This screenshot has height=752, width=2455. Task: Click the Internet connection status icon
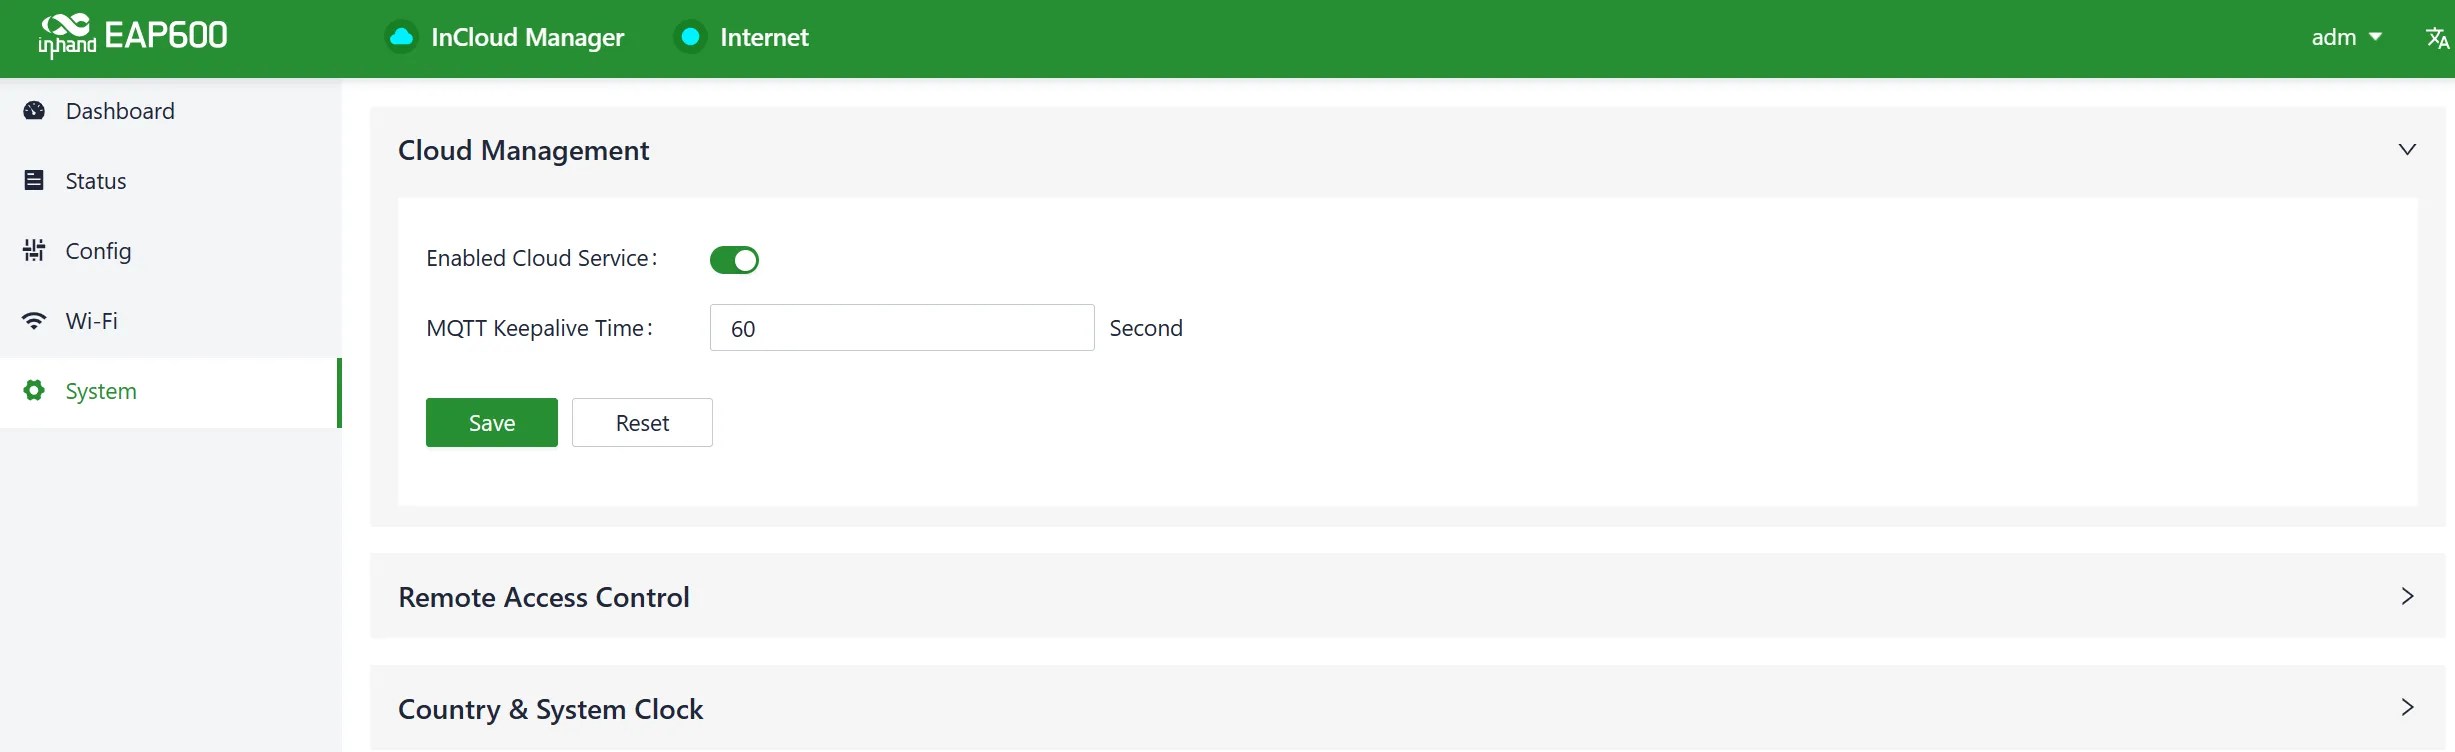pyautogui.click(x=690, y=37)
